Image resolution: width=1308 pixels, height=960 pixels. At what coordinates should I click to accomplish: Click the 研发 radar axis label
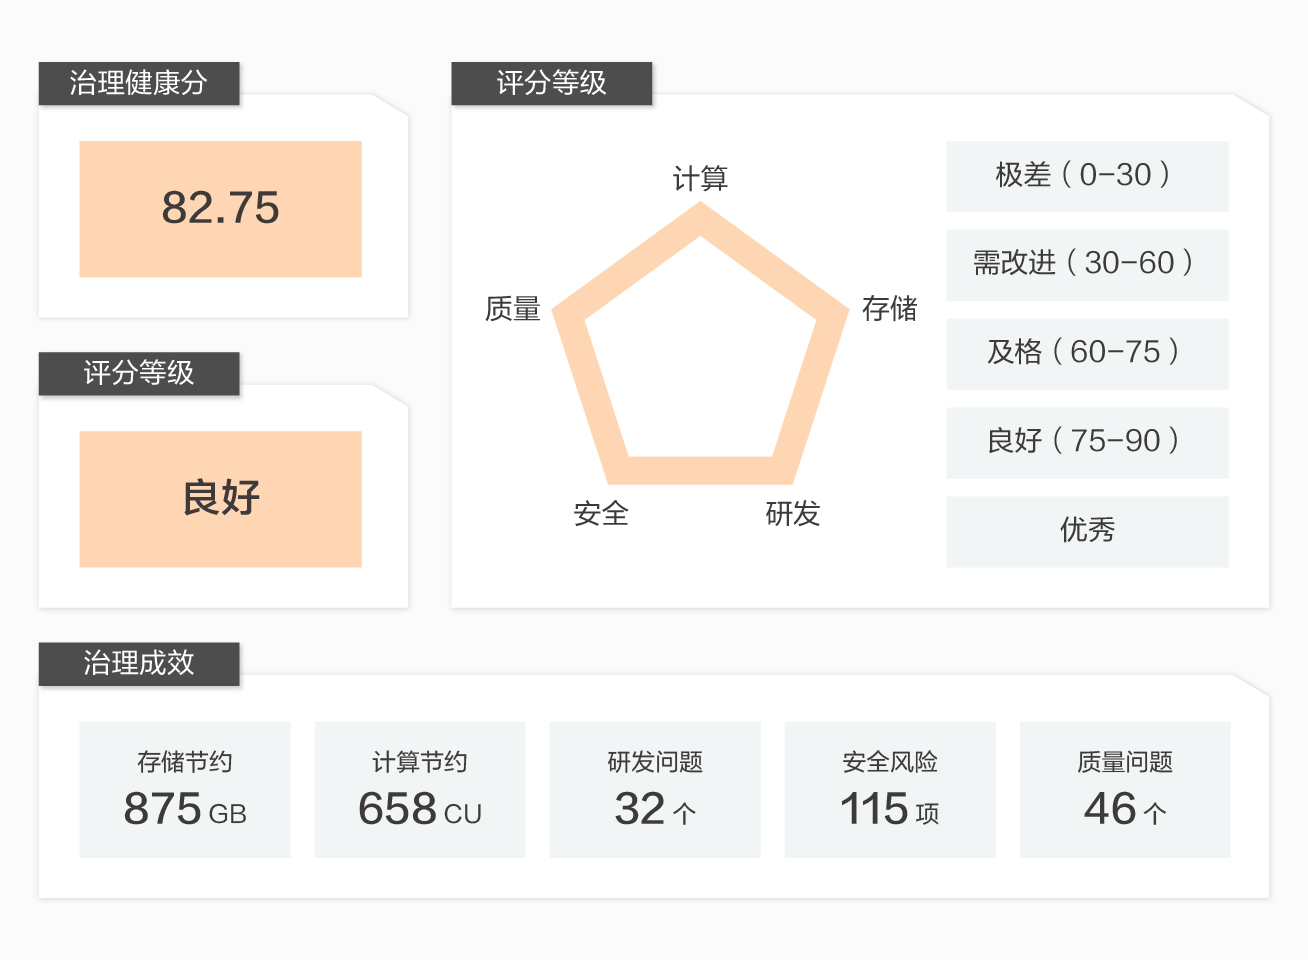(793, 514)
